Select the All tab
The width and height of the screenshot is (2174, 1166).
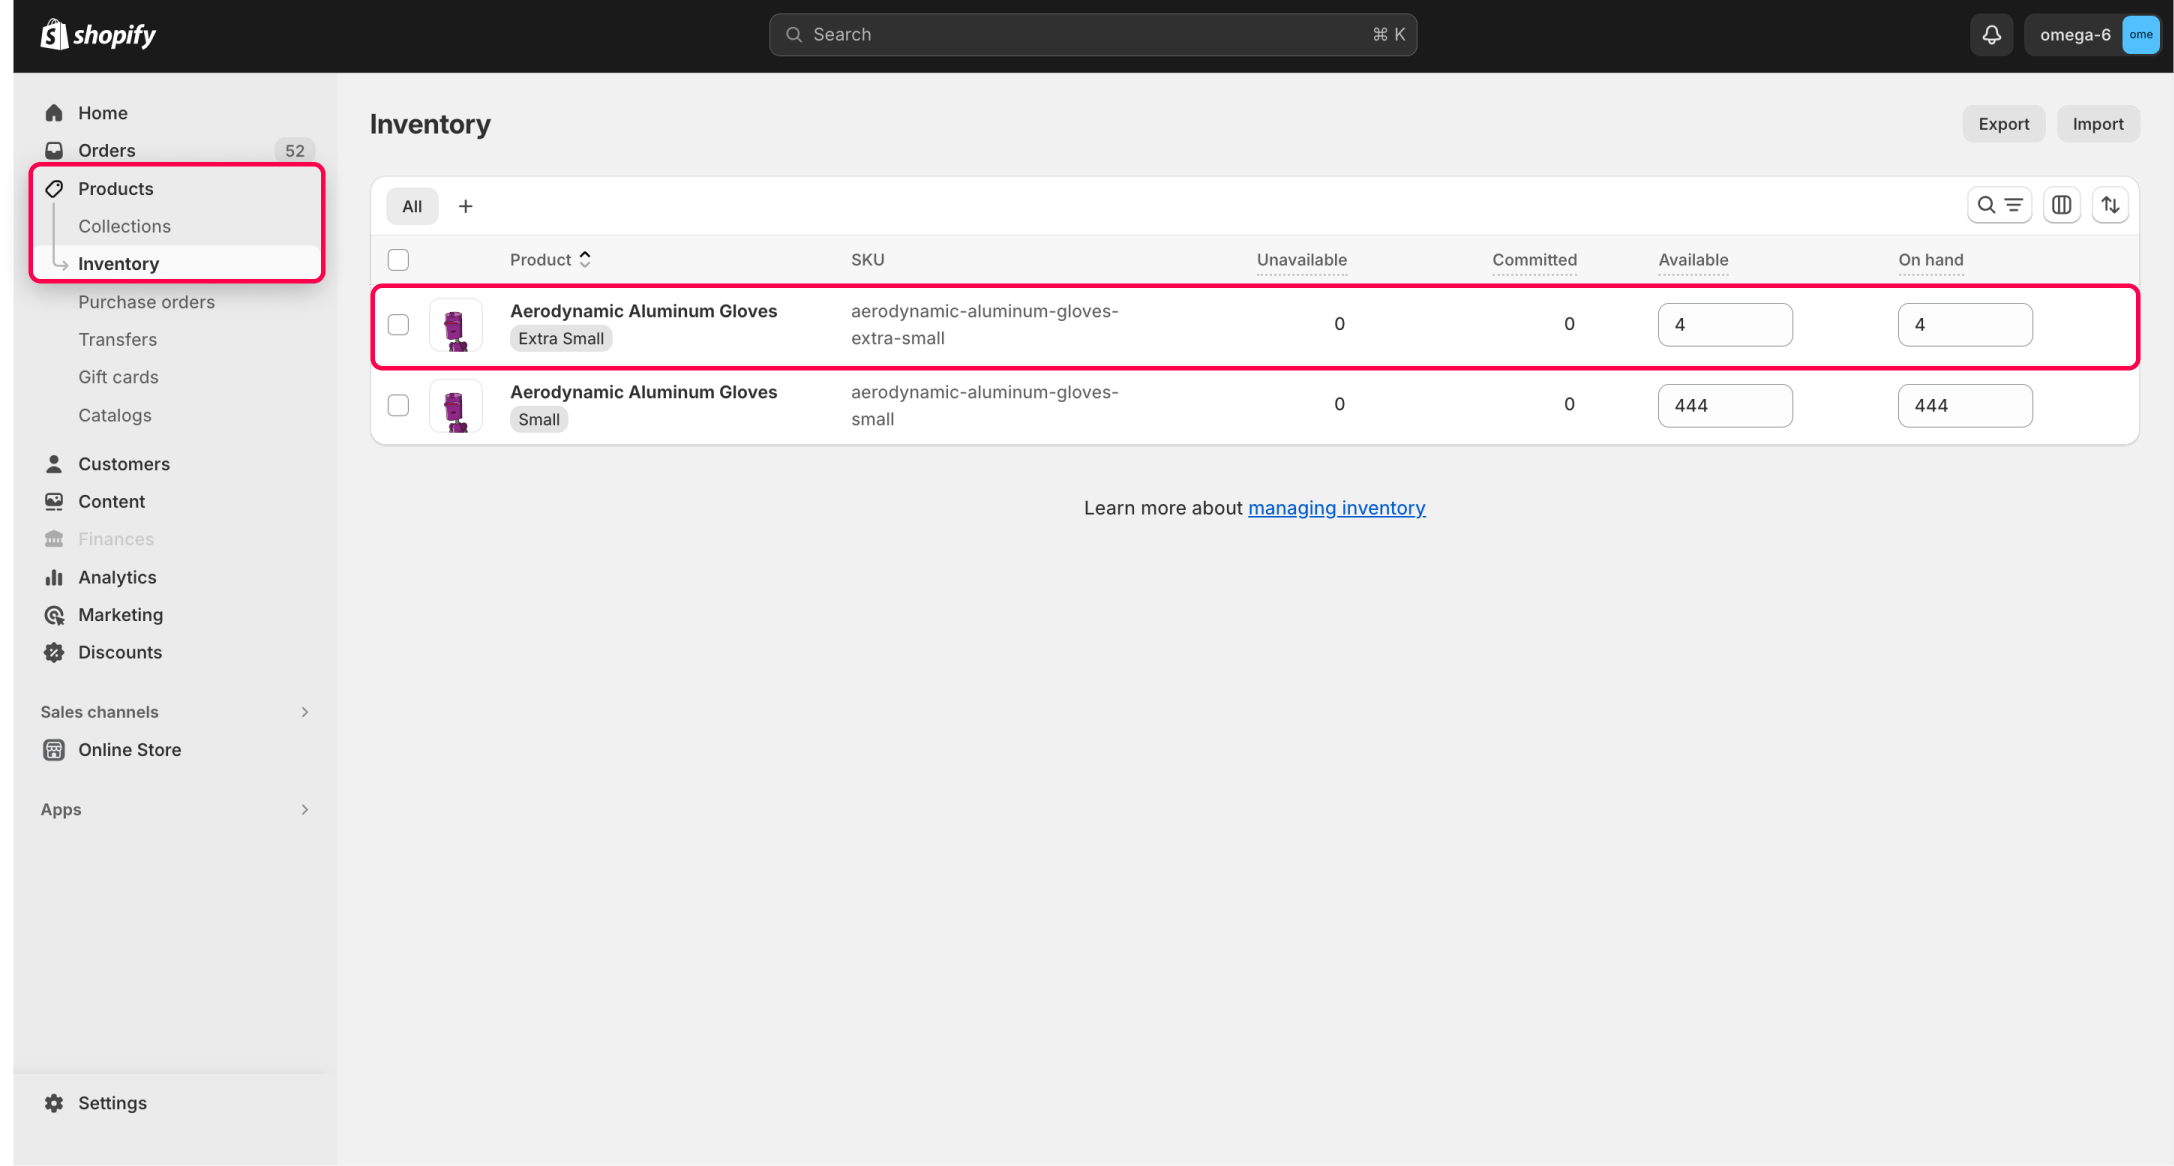tap(412, 206)
